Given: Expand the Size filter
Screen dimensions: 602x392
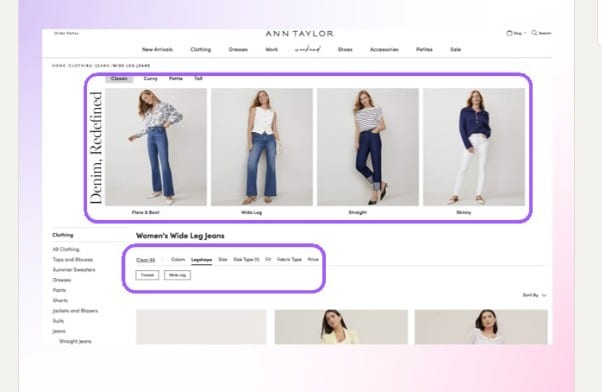Looking at the screenshot, I should (223, 260).
